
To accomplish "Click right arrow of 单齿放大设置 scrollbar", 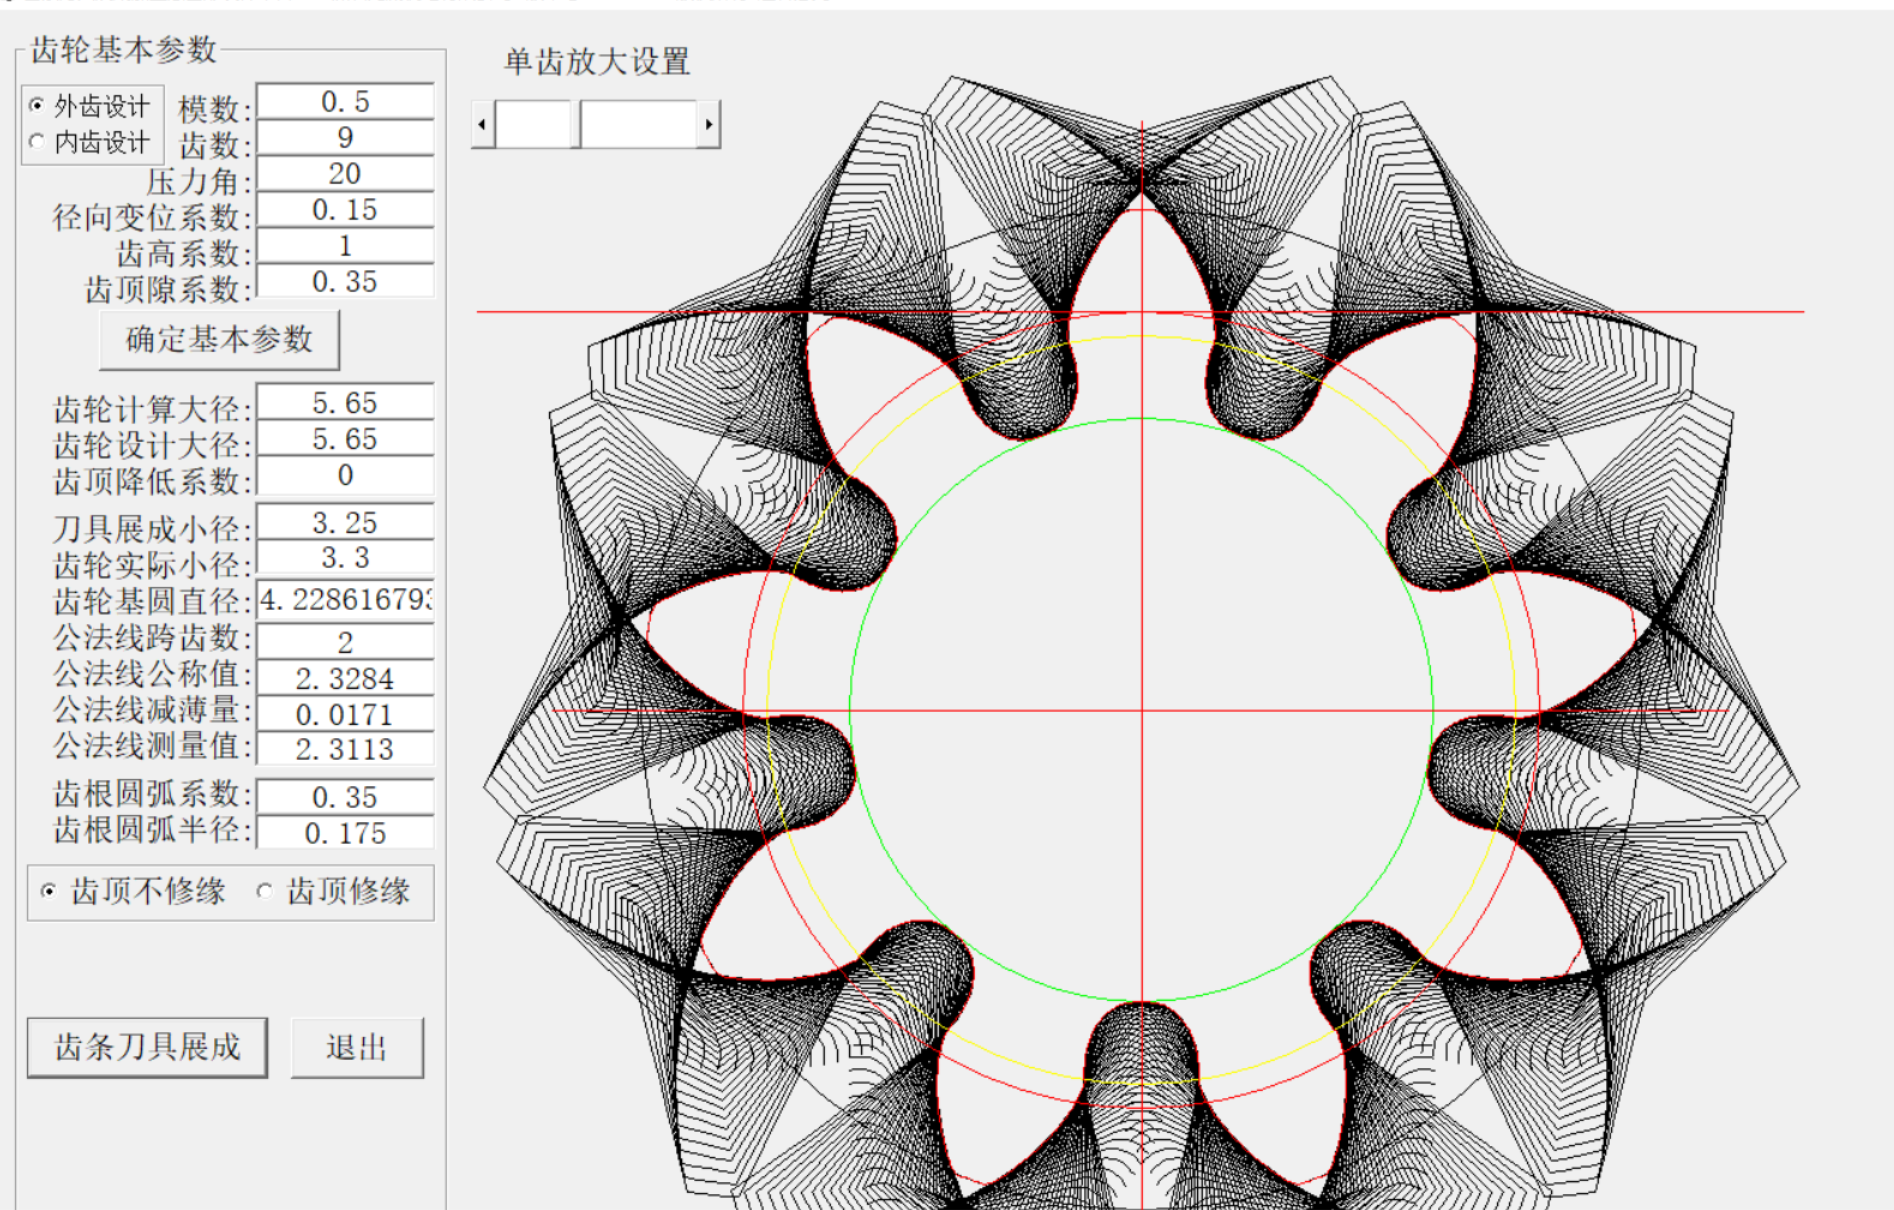I will tap(709, 125).
